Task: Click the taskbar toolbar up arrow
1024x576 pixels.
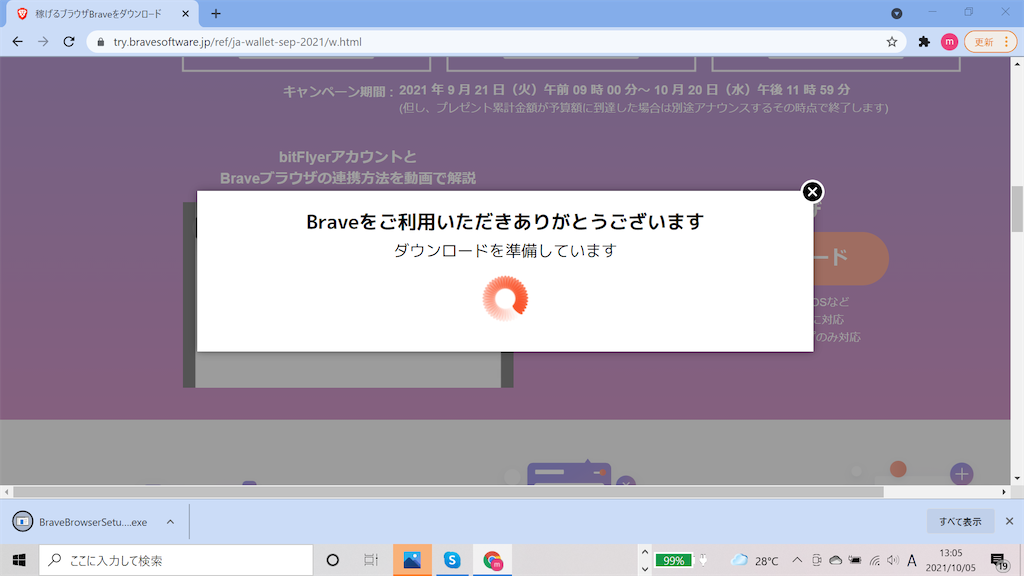Action: [645, 552]
